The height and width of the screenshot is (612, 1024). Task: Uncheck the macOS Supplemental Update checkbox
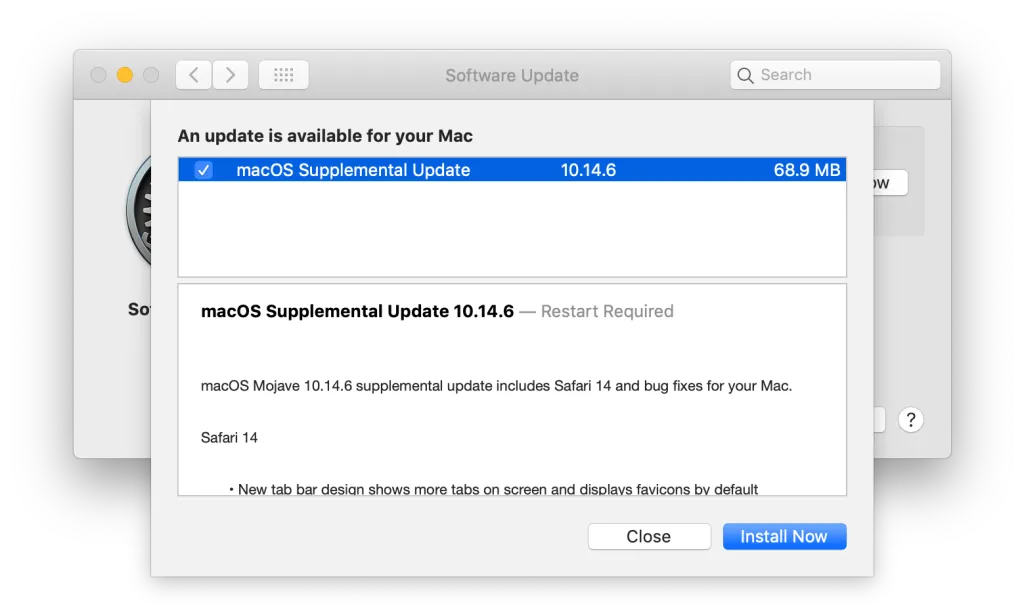[203, 170]
